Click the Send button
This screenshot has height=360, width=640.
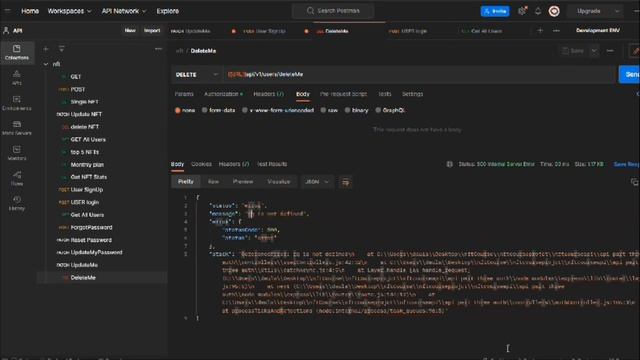(630, 75)
